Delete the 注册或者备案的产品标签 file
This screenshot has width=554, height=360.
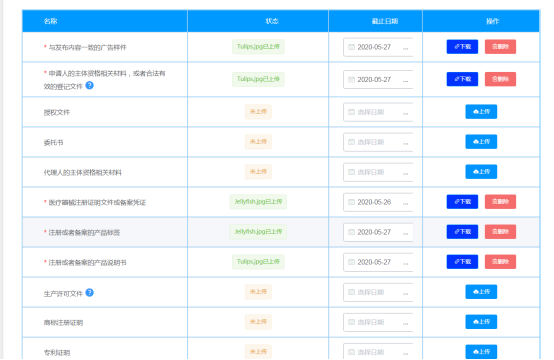(x=500, y=232)
